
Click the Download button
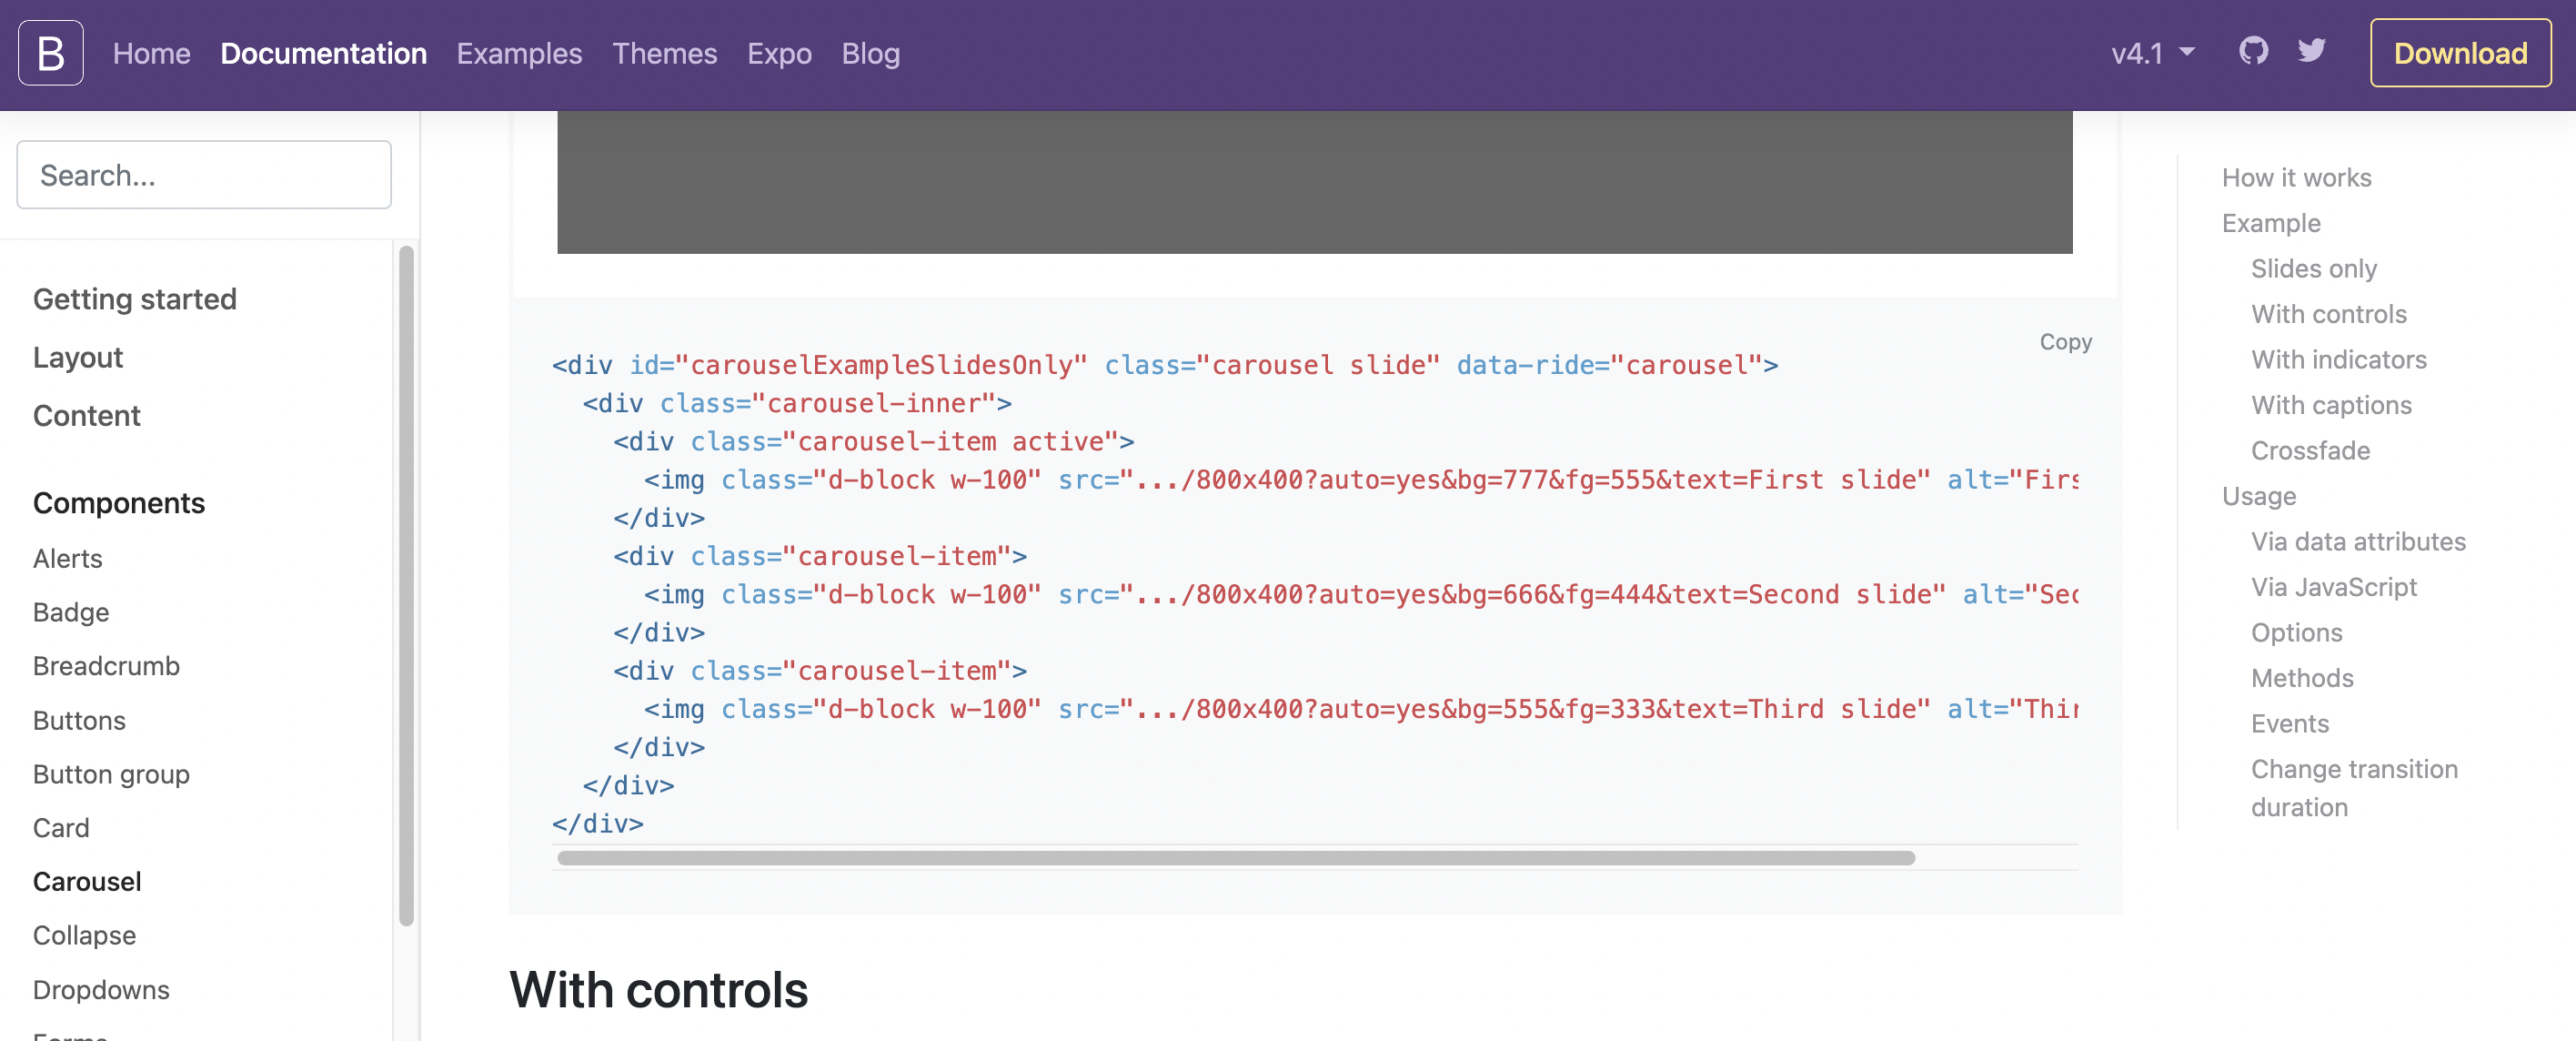tap(2460, 53)
